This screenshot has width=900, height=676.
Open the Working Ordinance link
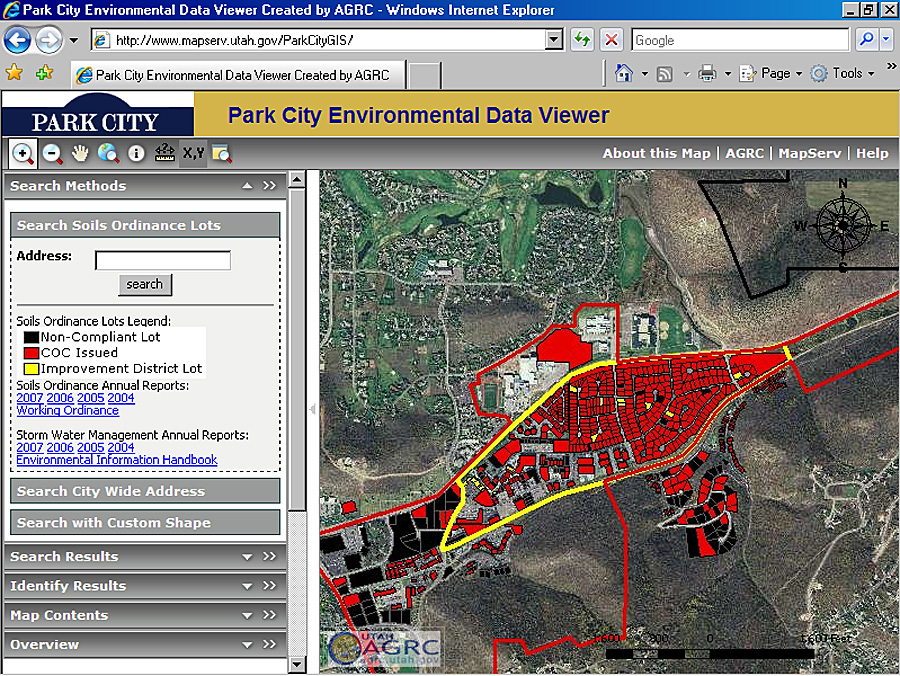[x=68, y=410]
